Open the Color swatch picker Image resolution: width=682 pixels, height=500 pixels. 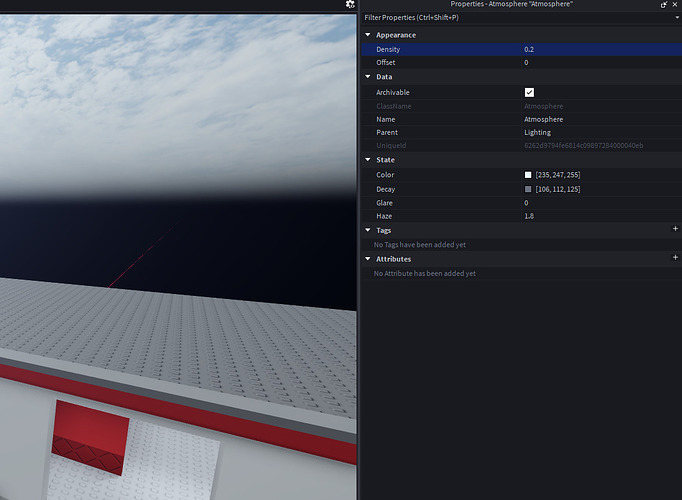(528, 175)
